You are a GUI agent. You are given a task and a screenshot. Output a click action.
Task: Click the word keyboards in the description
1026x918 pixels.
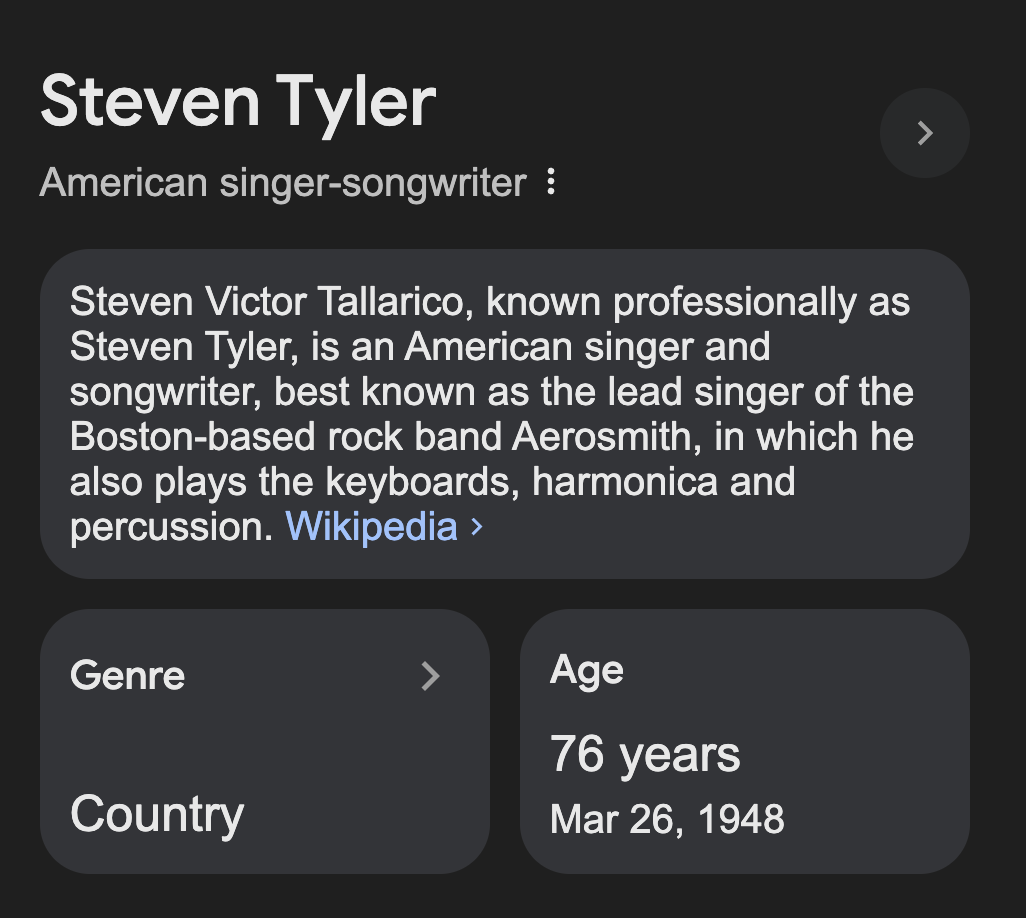point(423,482)
